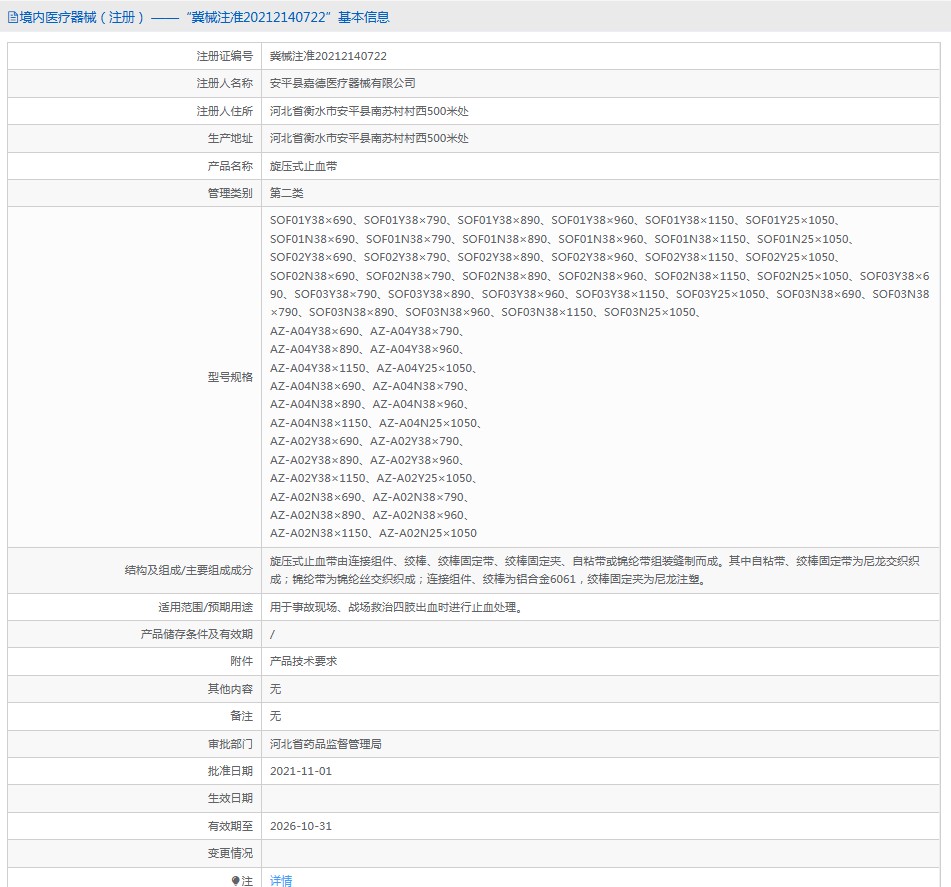Click the 产品技术要求 attachment value
951x887 pixels.
point(303,661)
